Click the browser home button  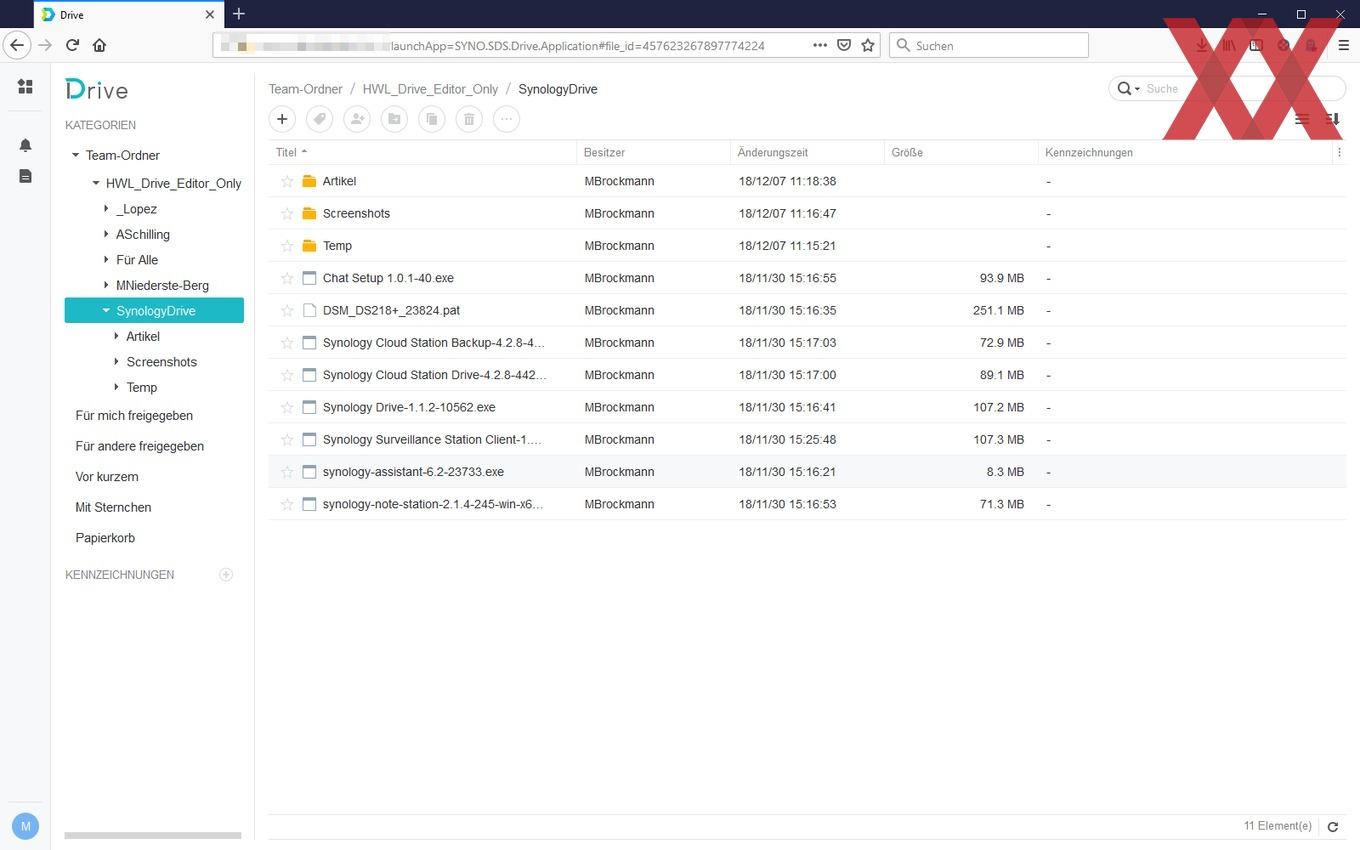pos(99,45)
